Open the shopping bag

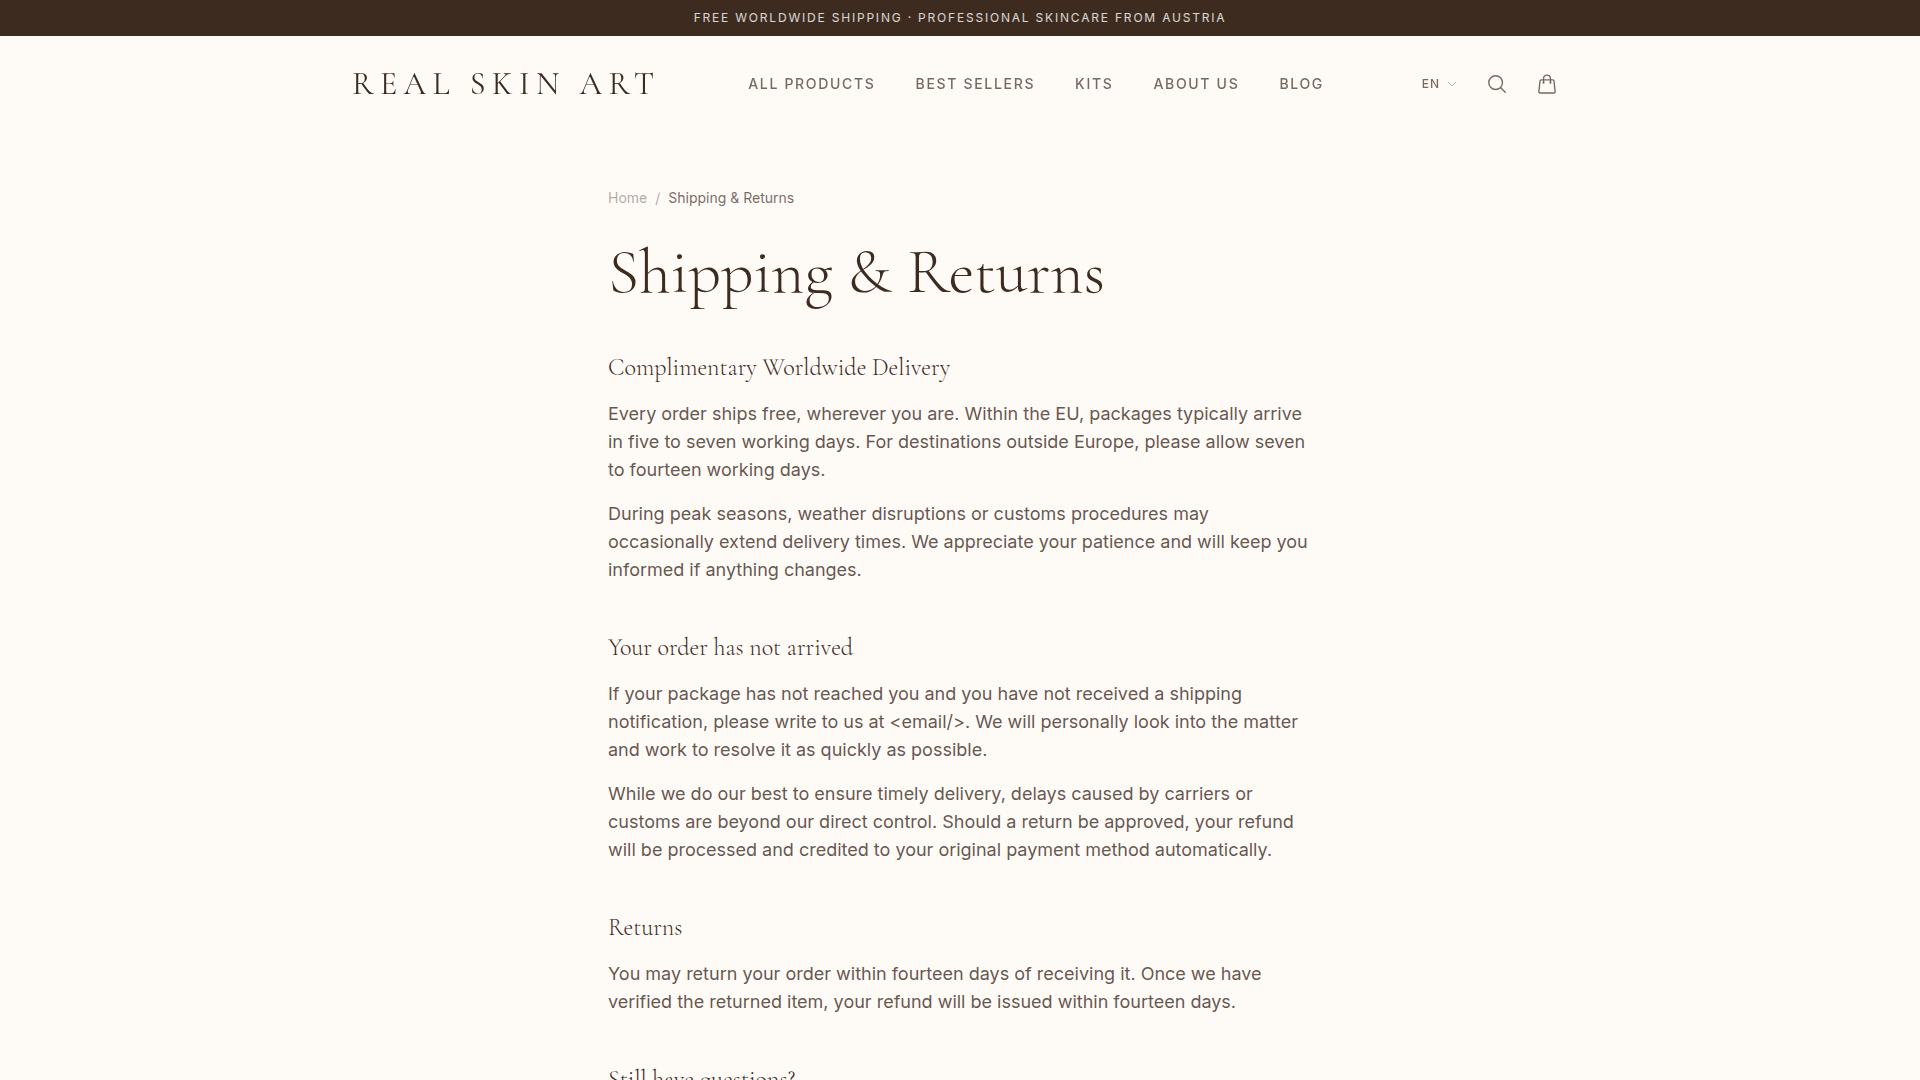coord(1546,84)
